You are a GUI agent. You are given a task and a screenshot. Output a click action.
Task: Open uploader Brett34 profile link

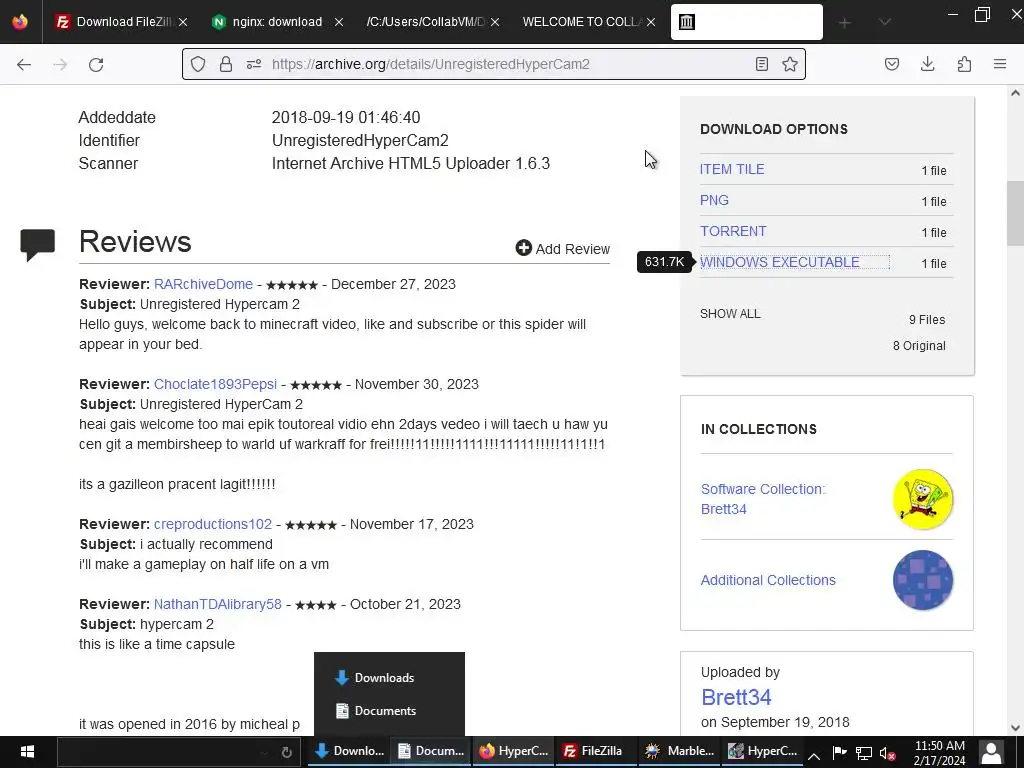click(x=736, y=697)
